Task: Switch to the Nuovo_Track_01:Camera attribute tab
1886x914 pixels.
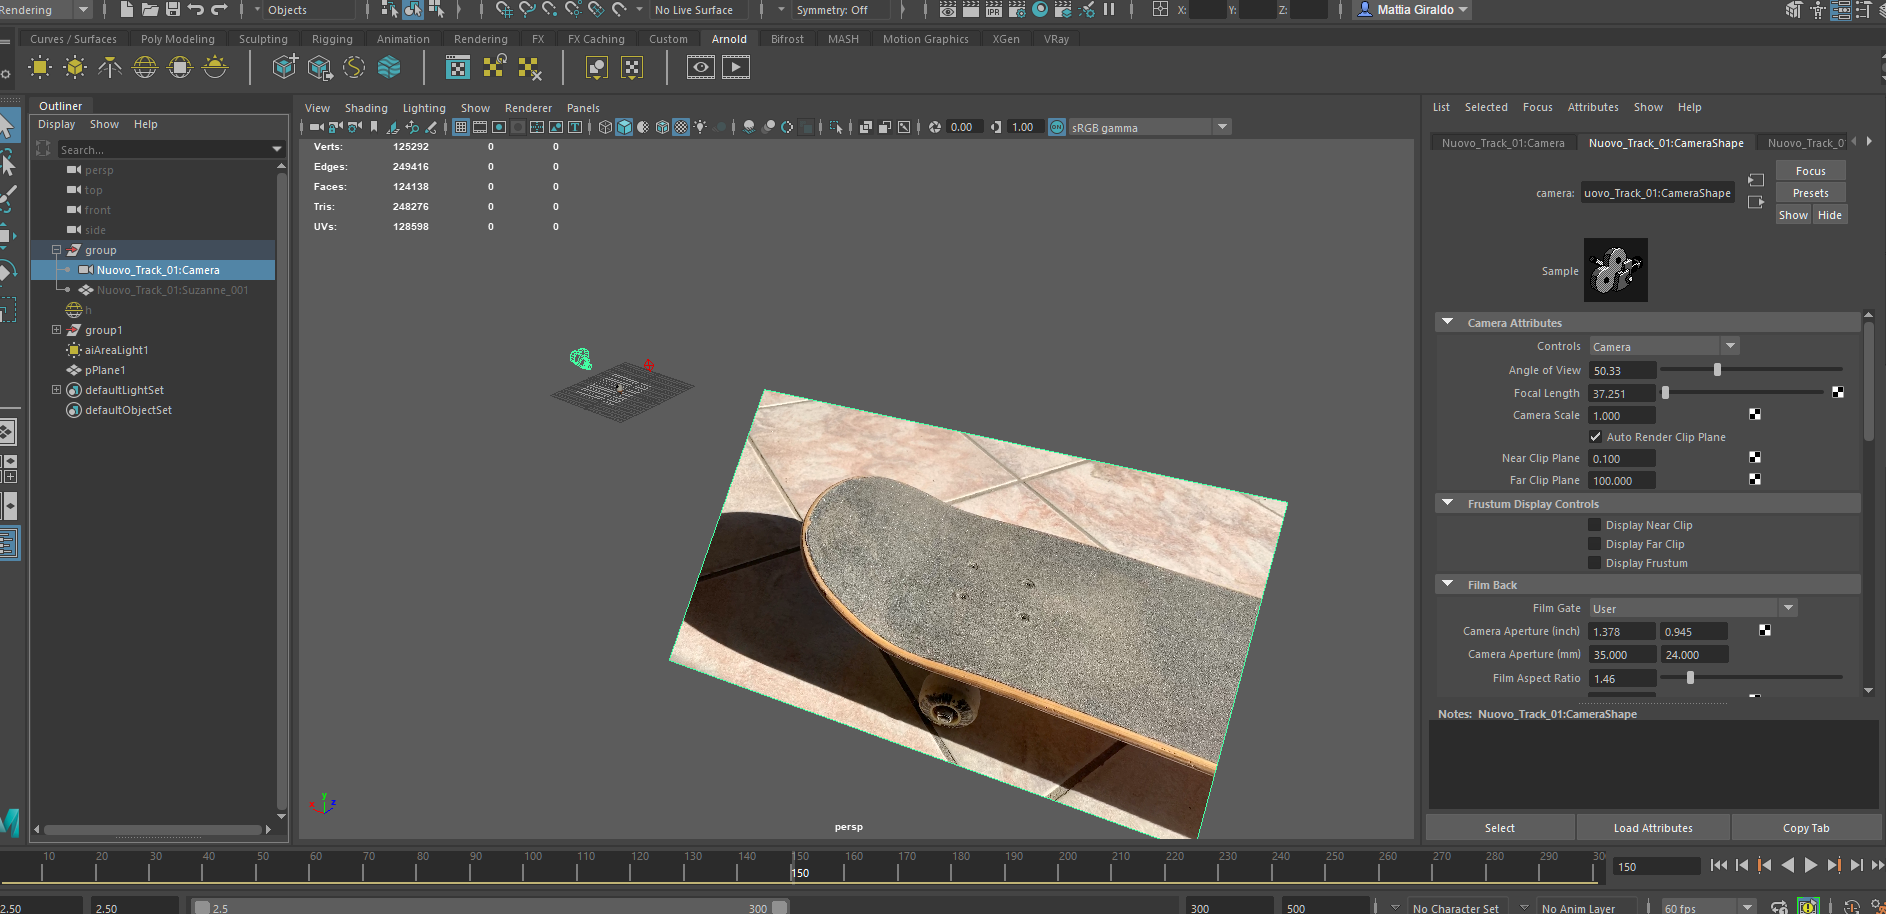Action: [x=1503, y=142]
